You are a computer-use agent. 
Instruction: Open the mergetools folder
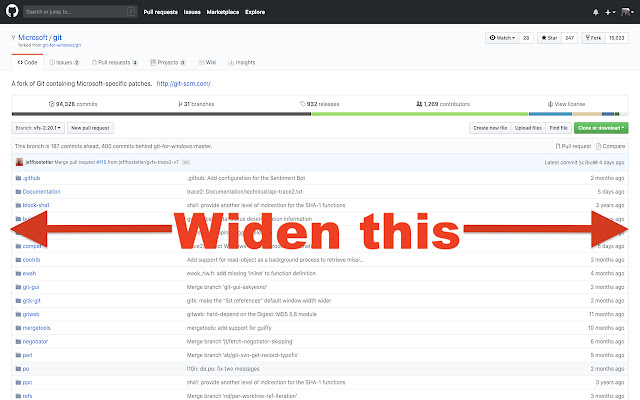point(36,328)
